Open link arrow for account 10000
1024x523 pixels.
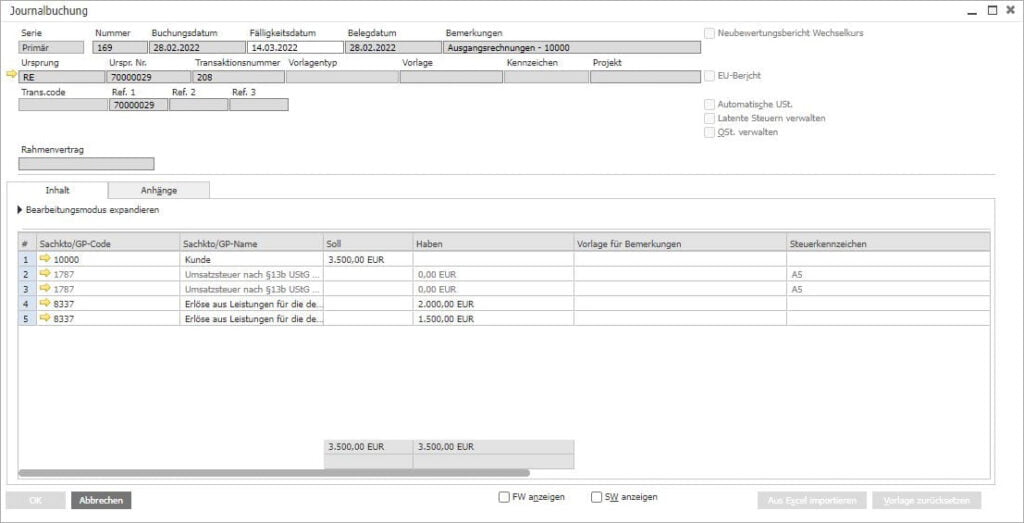[45, 259]
